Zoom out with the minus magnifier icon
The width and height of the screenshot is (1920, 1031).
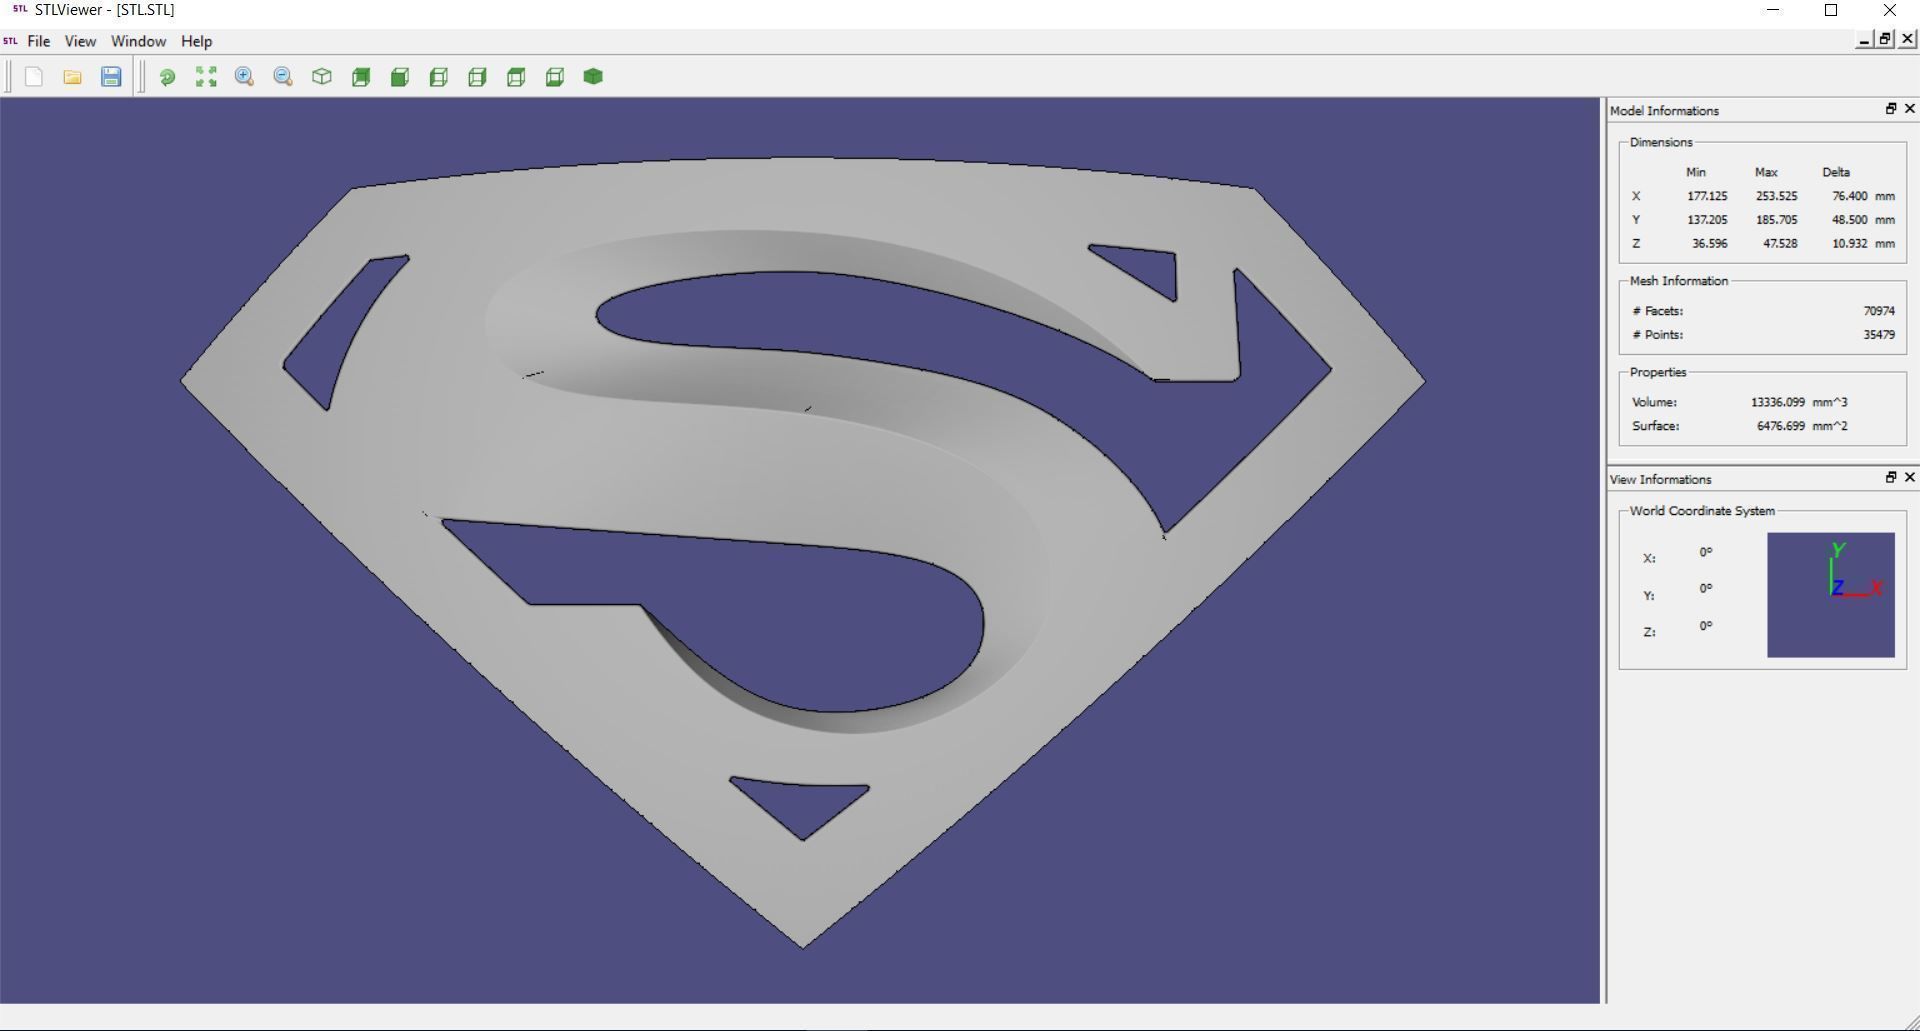pos(283,77)
